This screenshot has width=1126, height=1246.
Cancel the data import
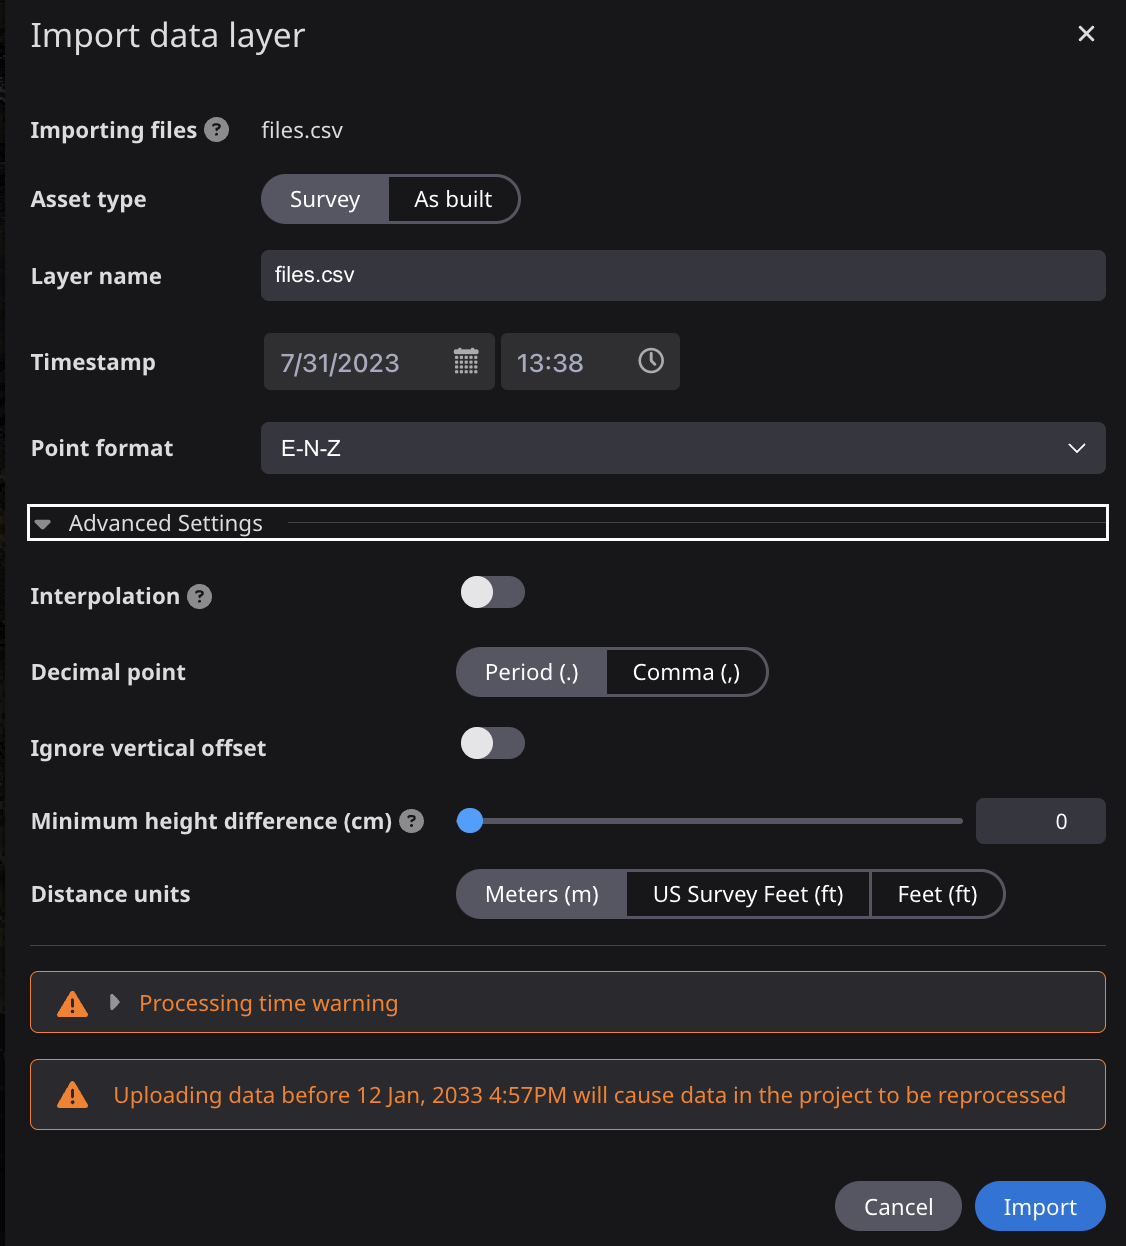[x=897, y=1206]
